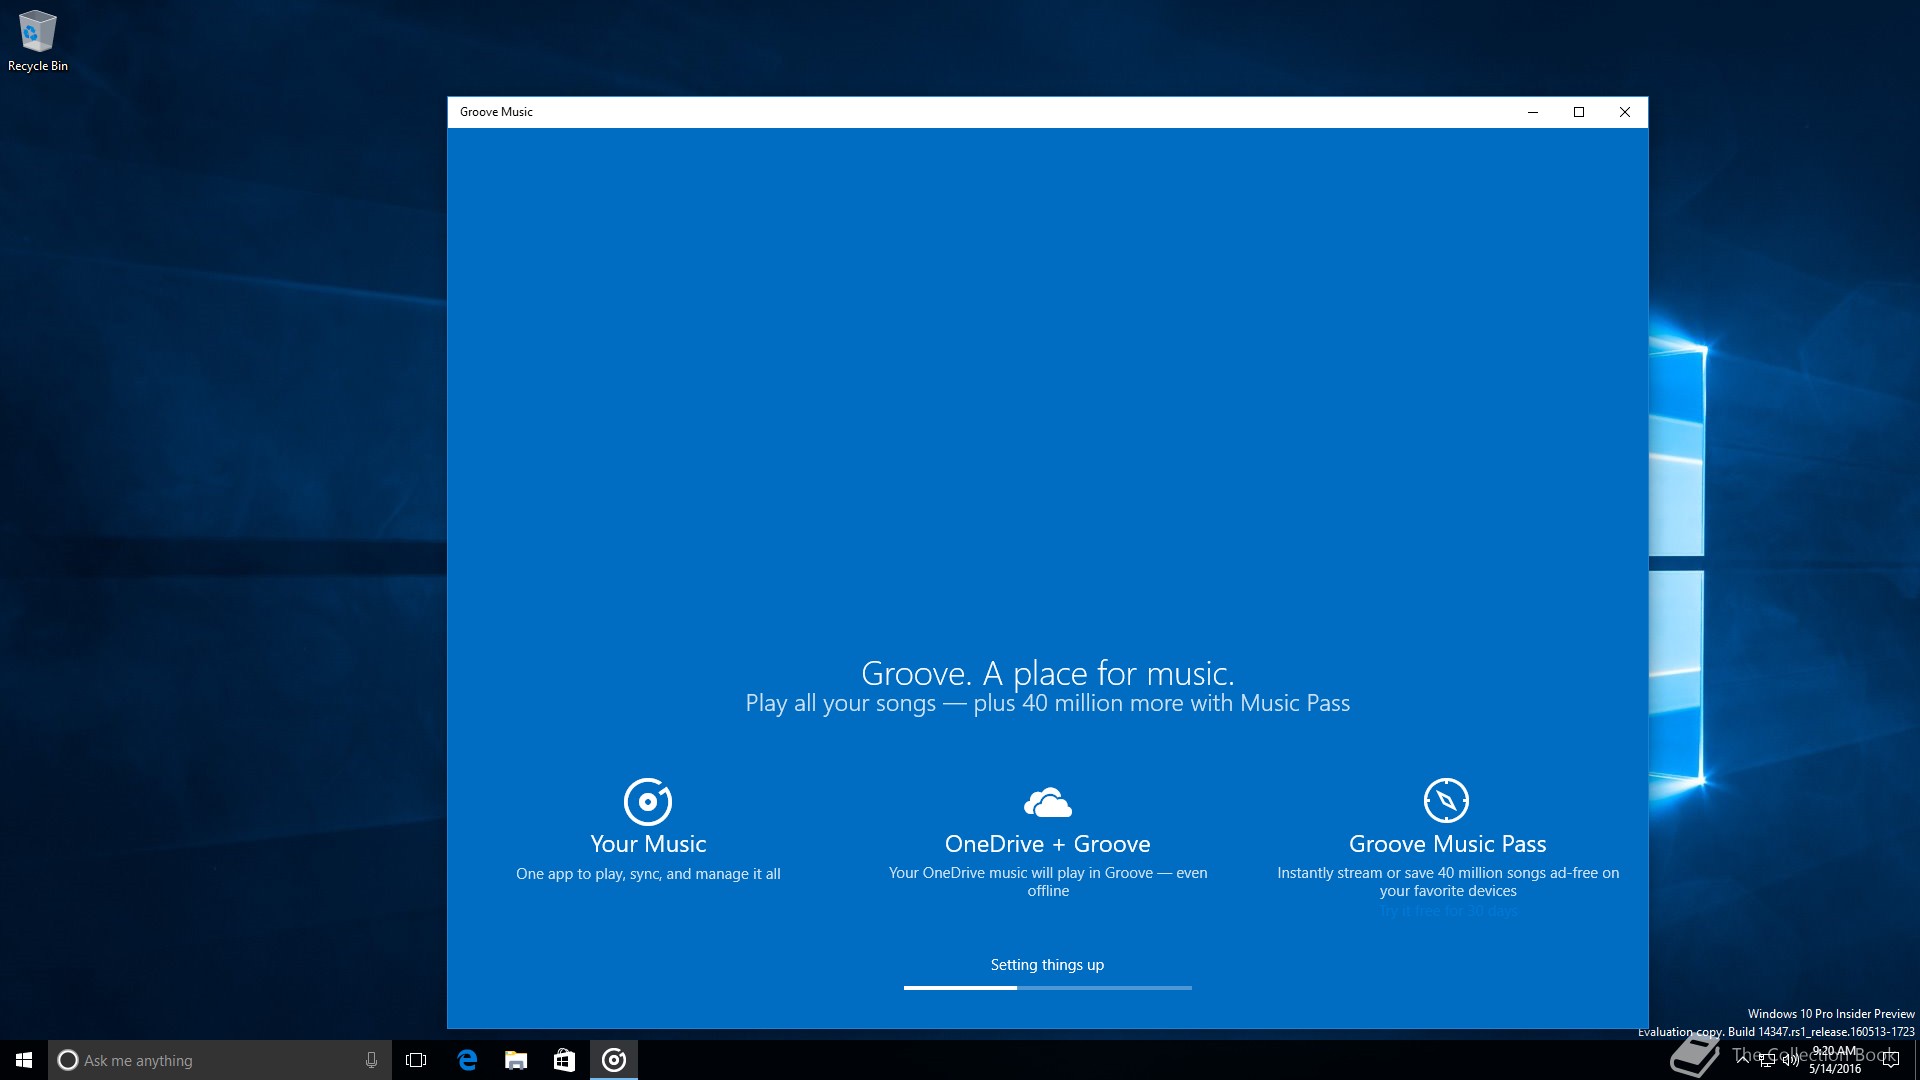Click the Ask me anything search box

(219, 1060)
